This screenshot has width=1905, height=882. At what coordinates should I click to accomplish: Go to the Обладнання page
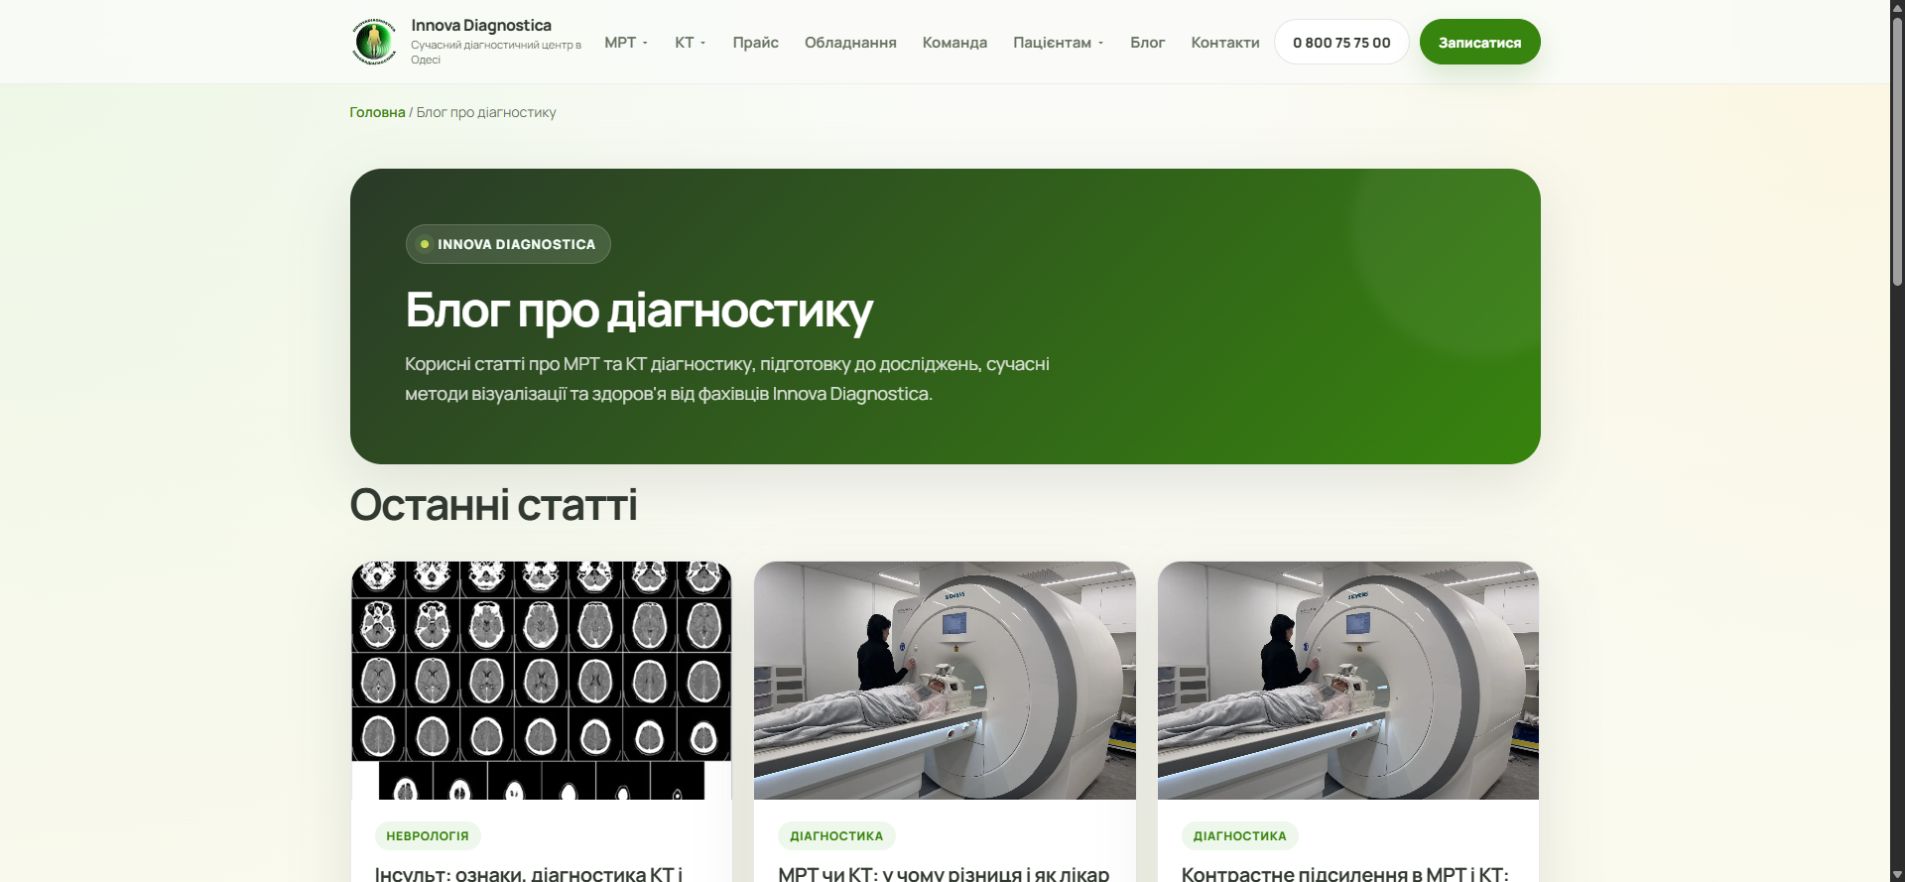pos(850,42)
